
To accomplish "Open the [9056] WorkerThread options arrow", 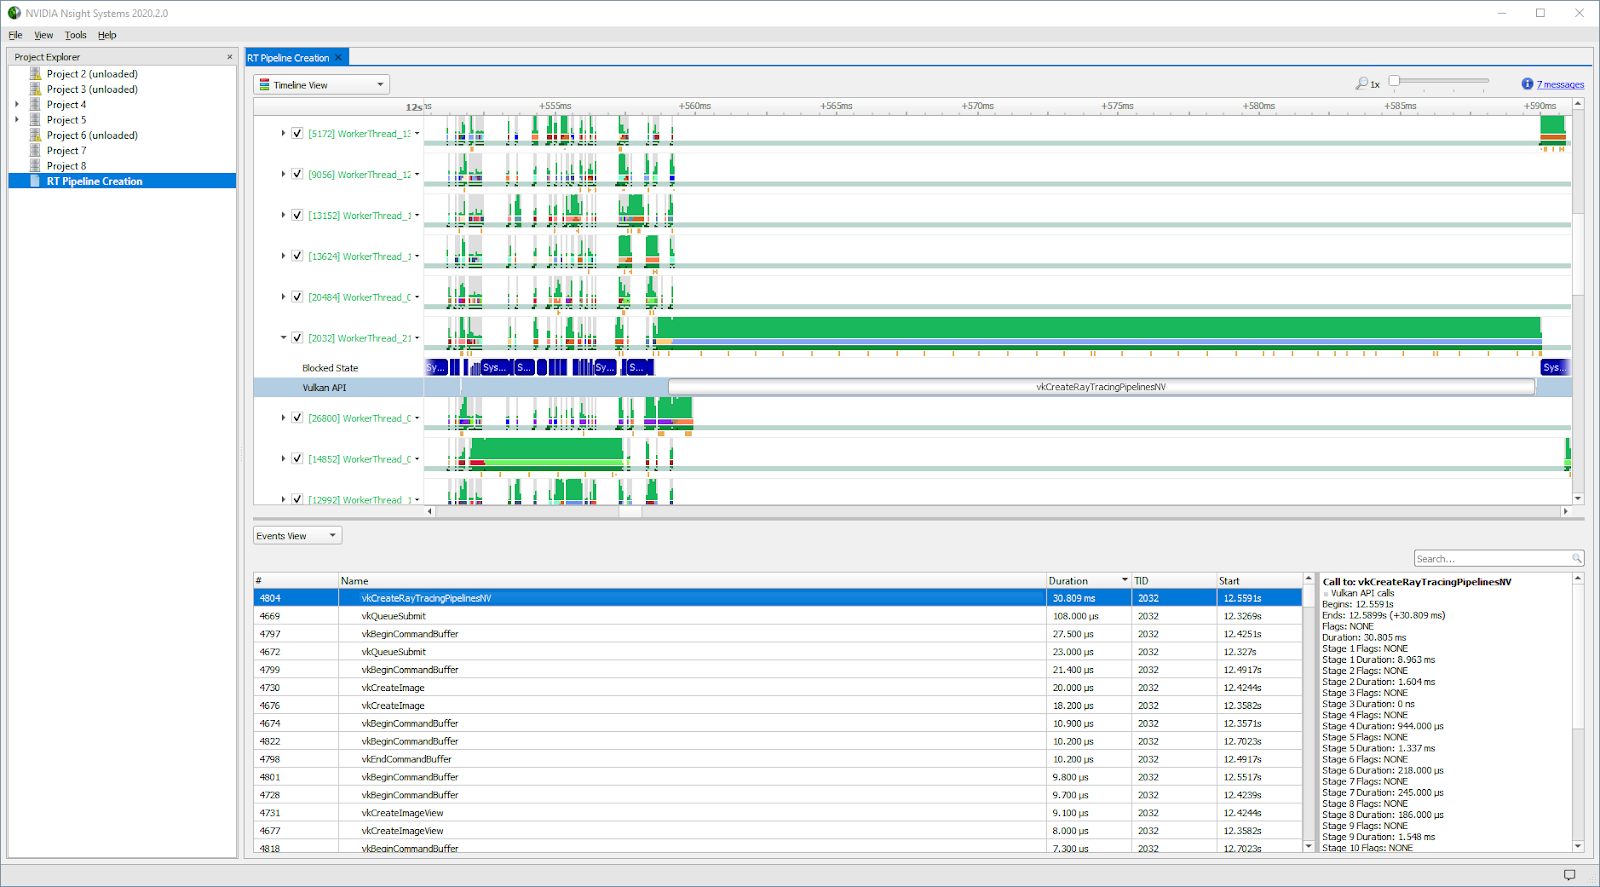I will click(417, 174).
